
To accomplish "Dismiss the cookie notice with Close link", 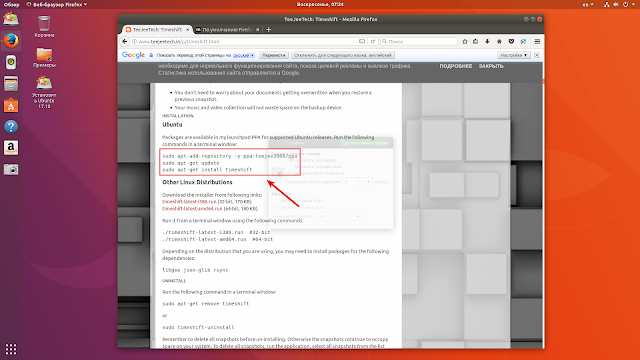I will [491, 66].
